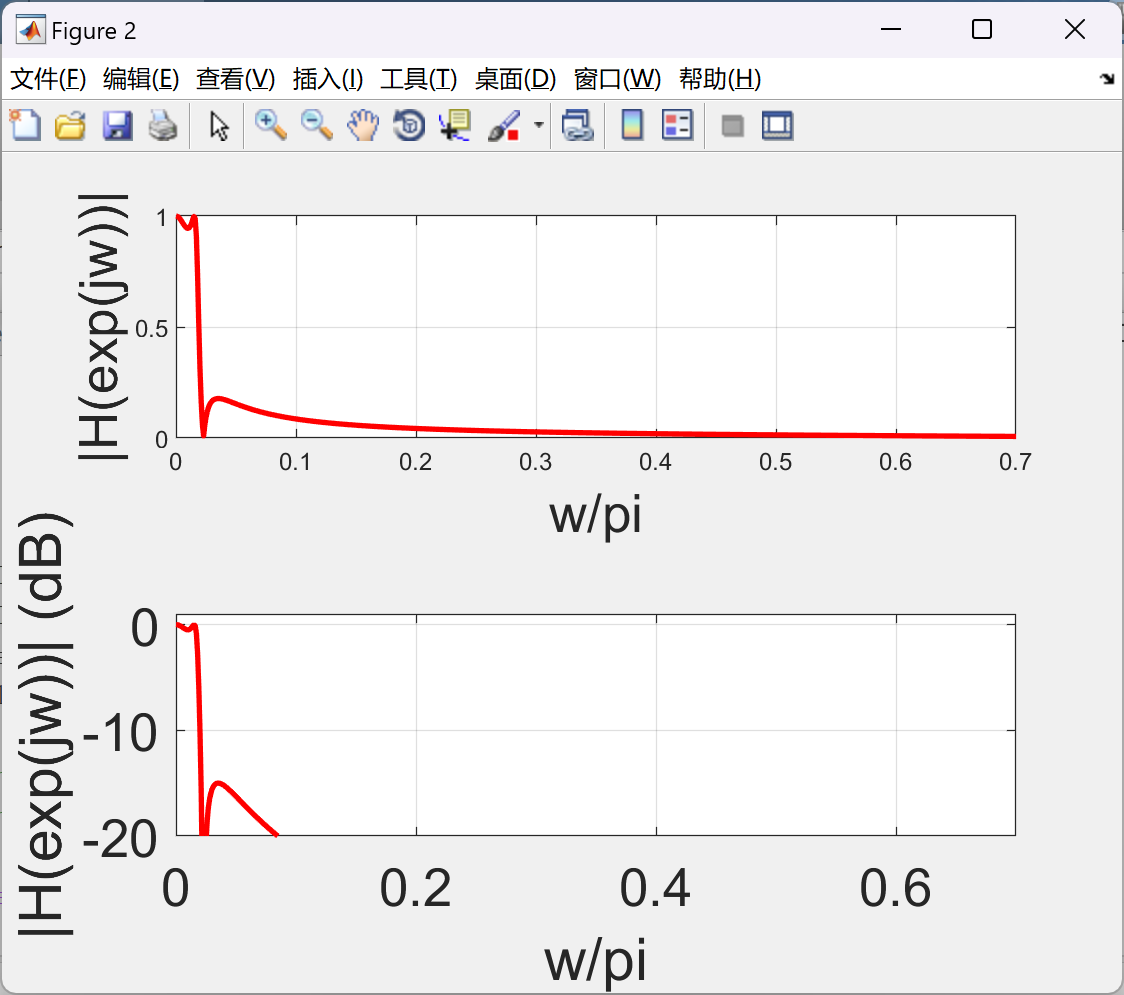Create a new figure with toolbar icon

click(x=25, y=125)
